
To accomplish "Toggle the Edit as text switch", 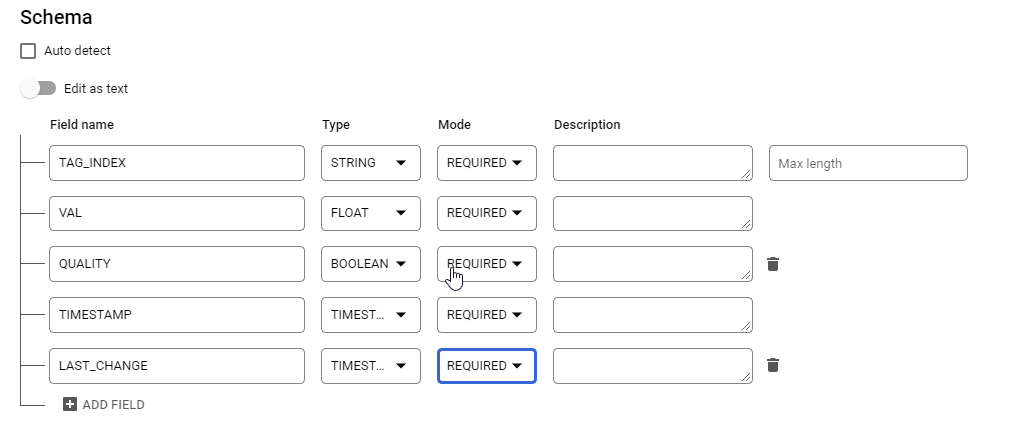I will pos(39,88).
